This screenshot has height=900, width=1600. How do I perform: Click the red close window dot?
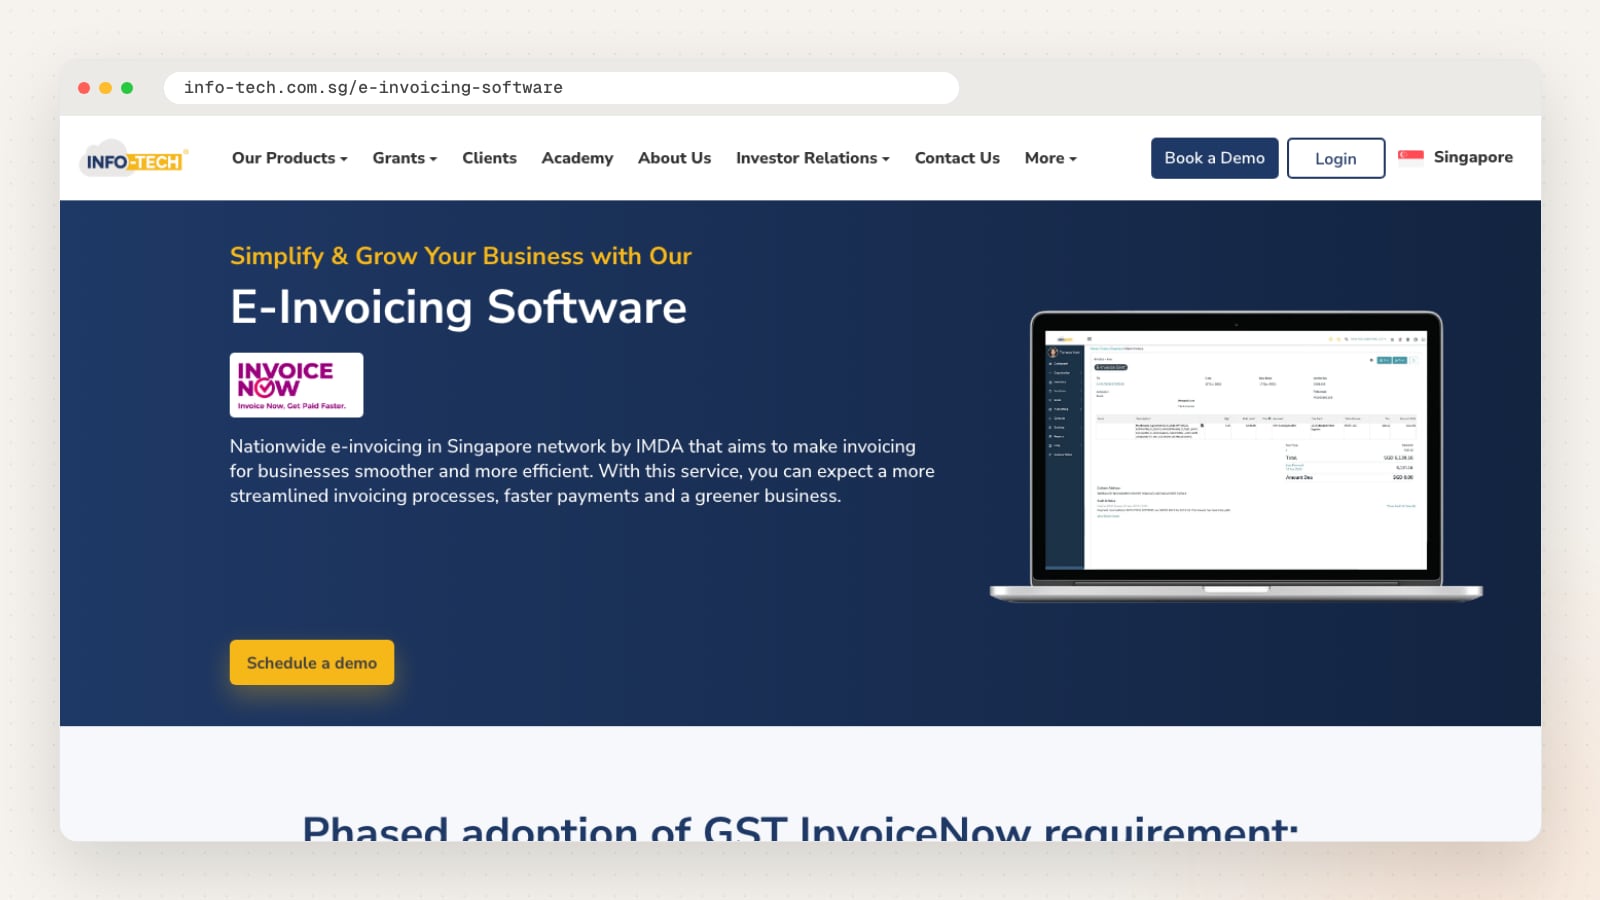(x=84, y=88)
